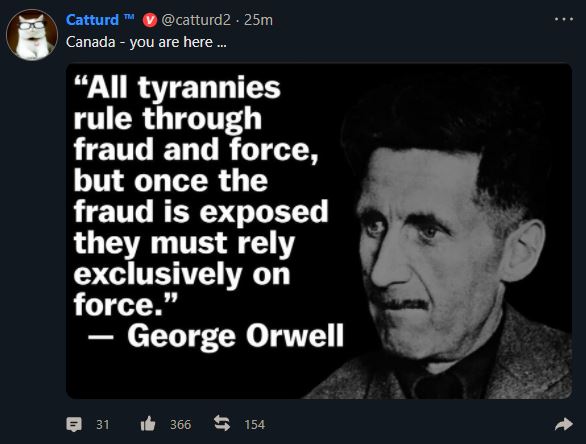This screenshot has width=586, height=444.
Task: Click the 'exclusively on force' quote line
Action: [182, 290]
